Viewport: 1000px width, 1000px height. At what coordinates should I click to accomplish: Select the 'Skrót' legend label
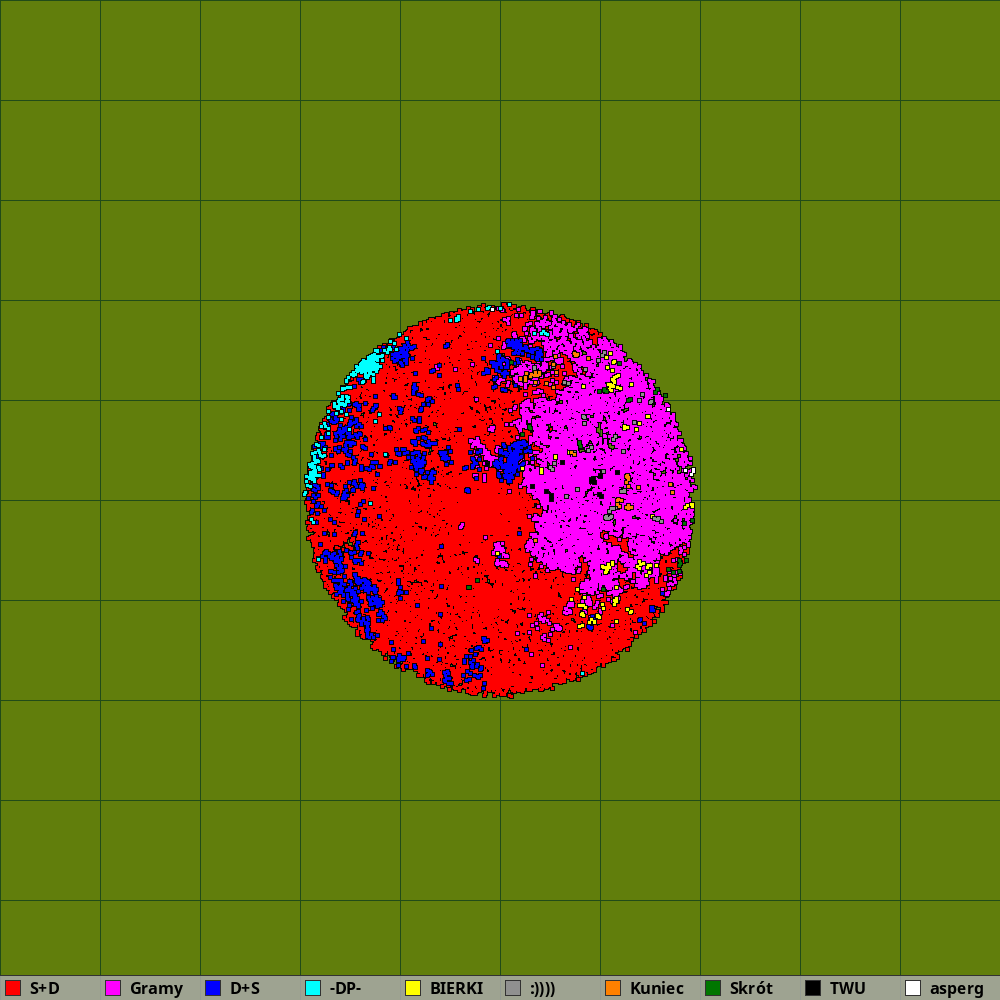(x=751, y=988)
